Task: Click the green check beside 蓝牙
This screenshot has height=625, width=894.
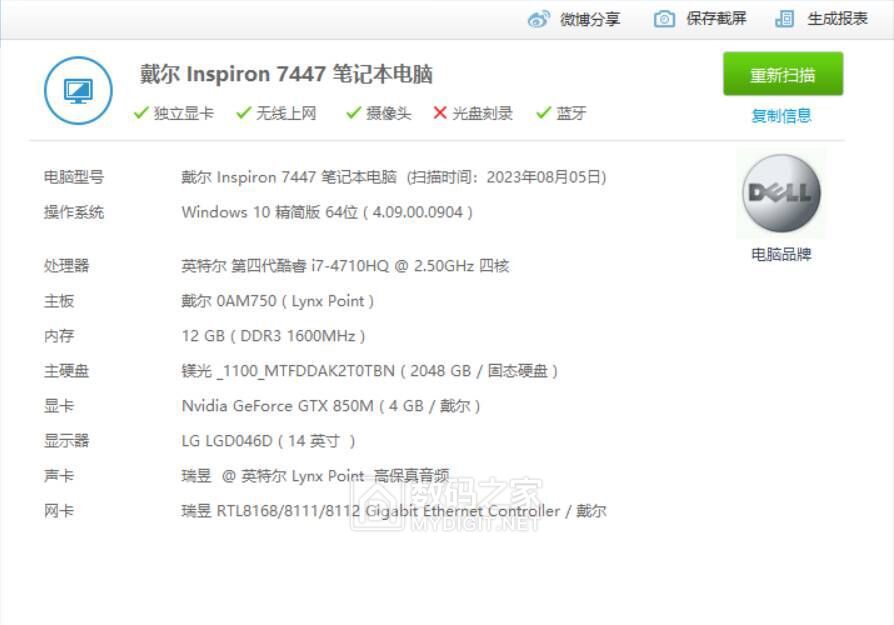Action: 543,113
